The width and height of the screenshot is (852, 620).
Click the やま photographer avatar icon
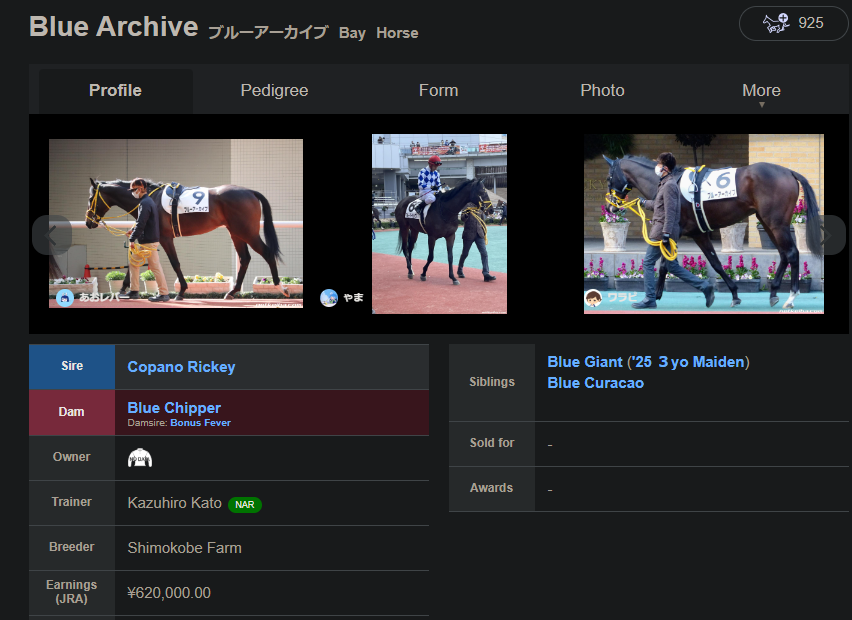329,297
